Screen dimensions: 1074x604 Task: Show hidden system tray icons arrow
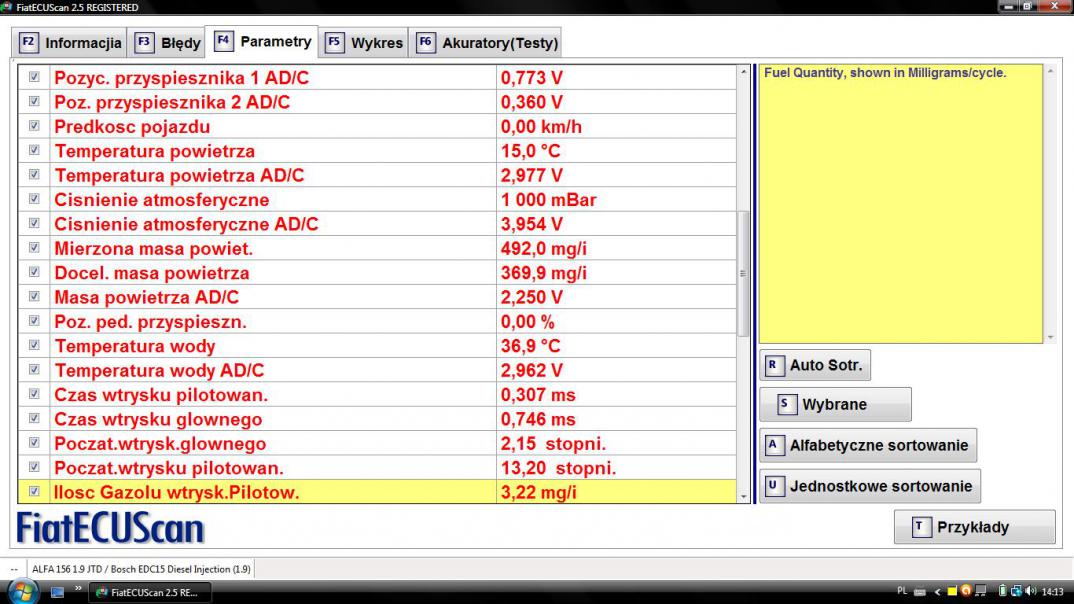937,592
